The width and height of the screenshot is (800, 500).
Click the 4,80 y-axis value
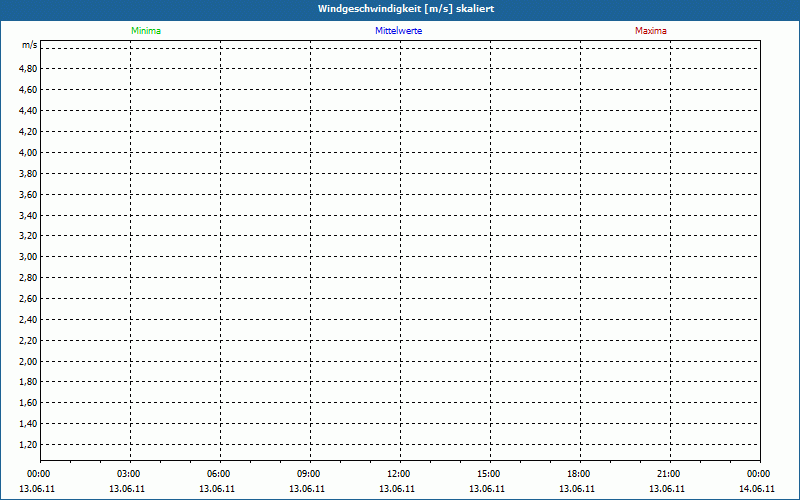(28, 69)
